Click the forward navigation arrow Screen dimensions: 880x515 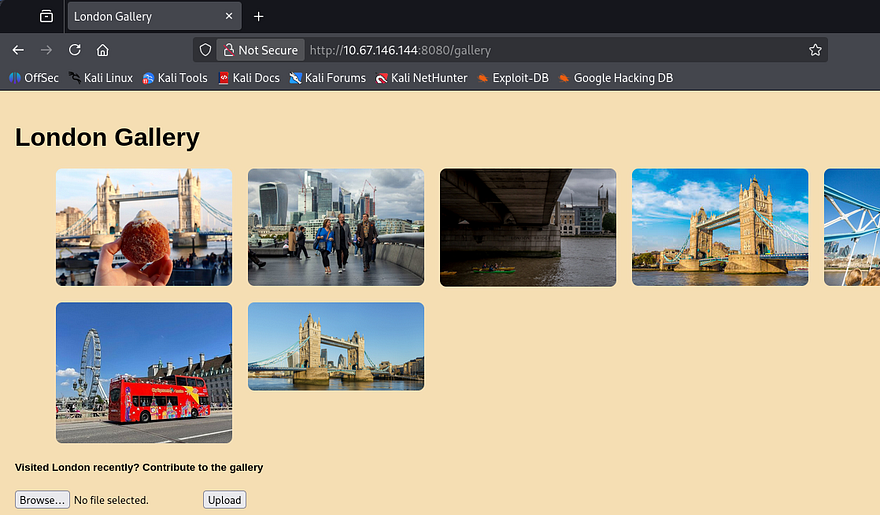coord(46,50)
